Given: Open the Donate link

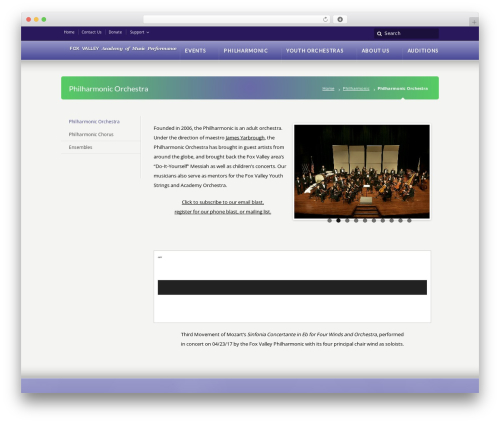Looking at the screenshot, I should click(115, 32).
